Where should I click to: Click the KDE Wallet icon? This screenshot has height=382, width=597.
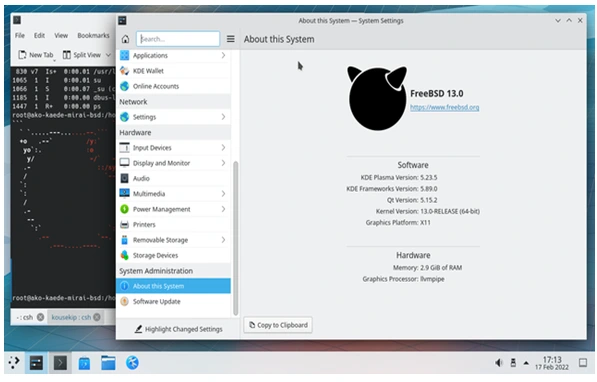click(x=125, y=71)
